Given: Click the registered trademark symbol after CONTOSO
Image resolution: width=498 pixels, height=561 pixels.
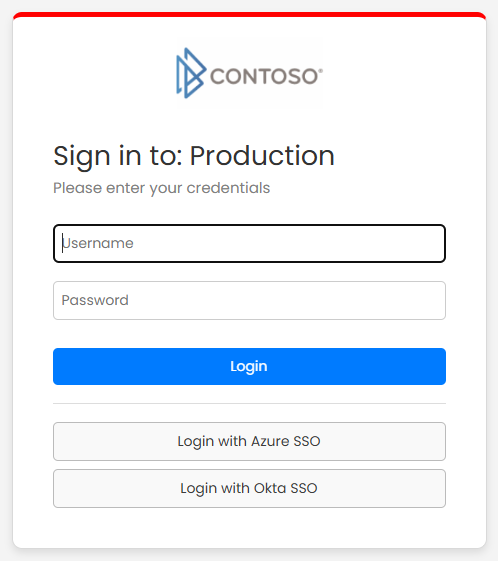Looking at the screenshot, I should 321,71.
